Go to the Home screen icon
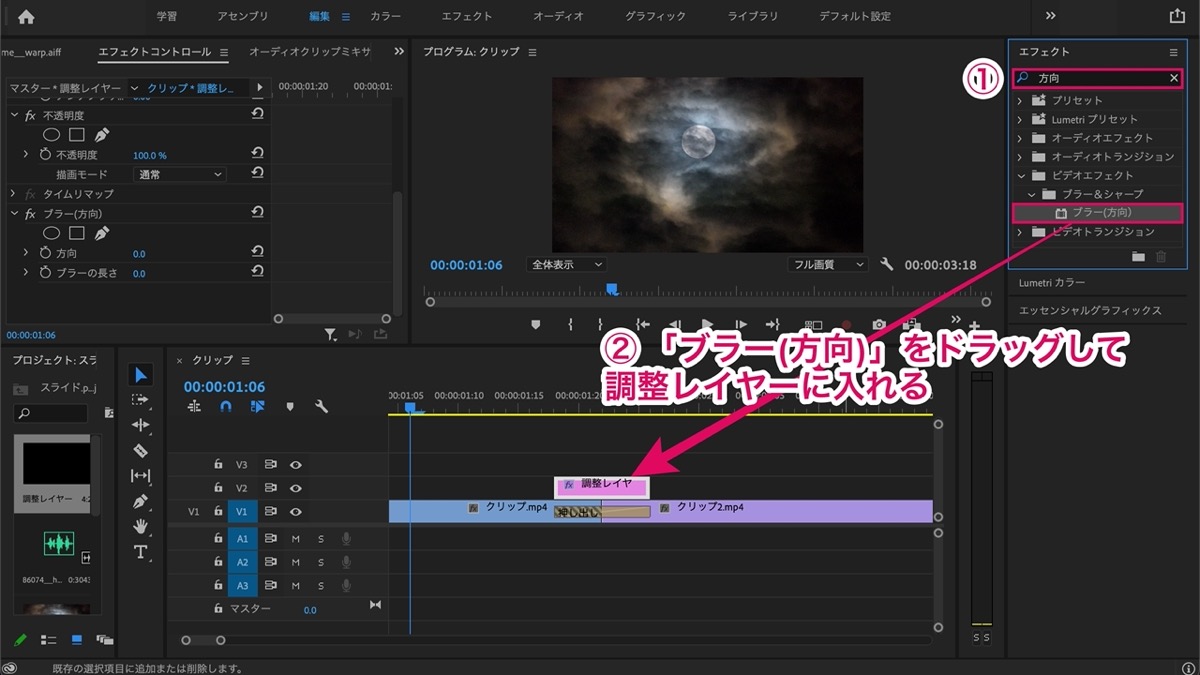The width and height of the screenshot is (1200, 675). click(x=26, y=16)
